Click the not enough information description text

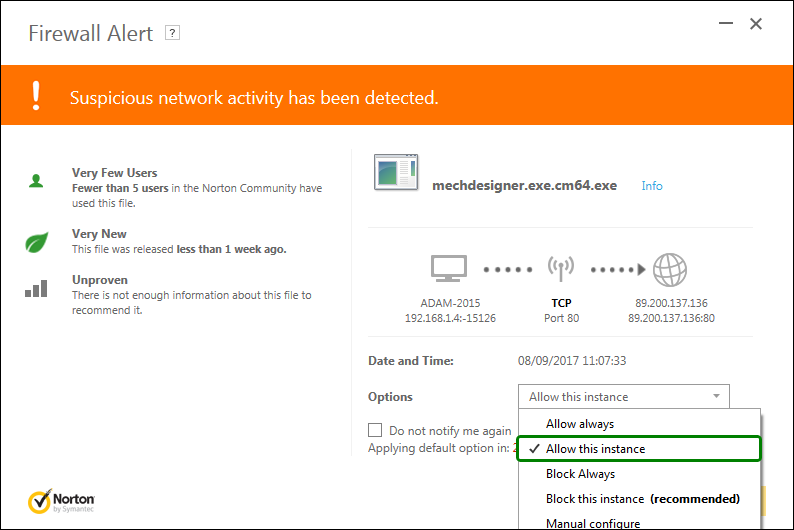[x=191, y=303]
